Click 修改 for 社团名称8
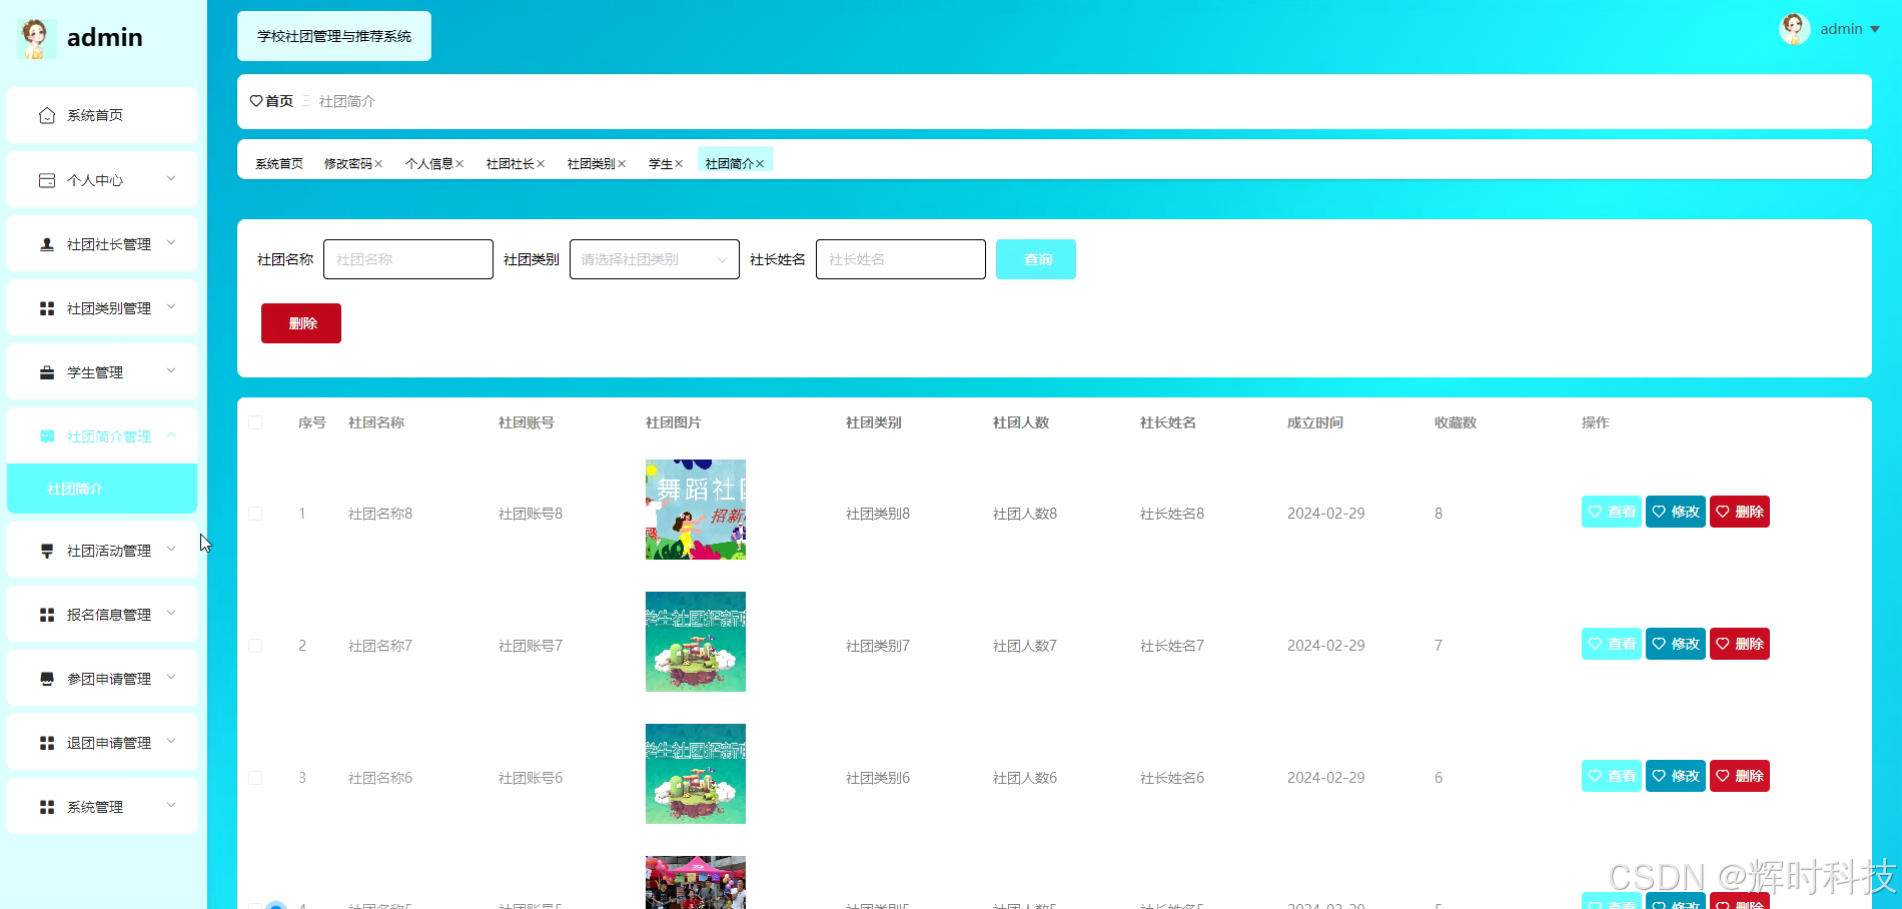 click(x=1675, y=512)
